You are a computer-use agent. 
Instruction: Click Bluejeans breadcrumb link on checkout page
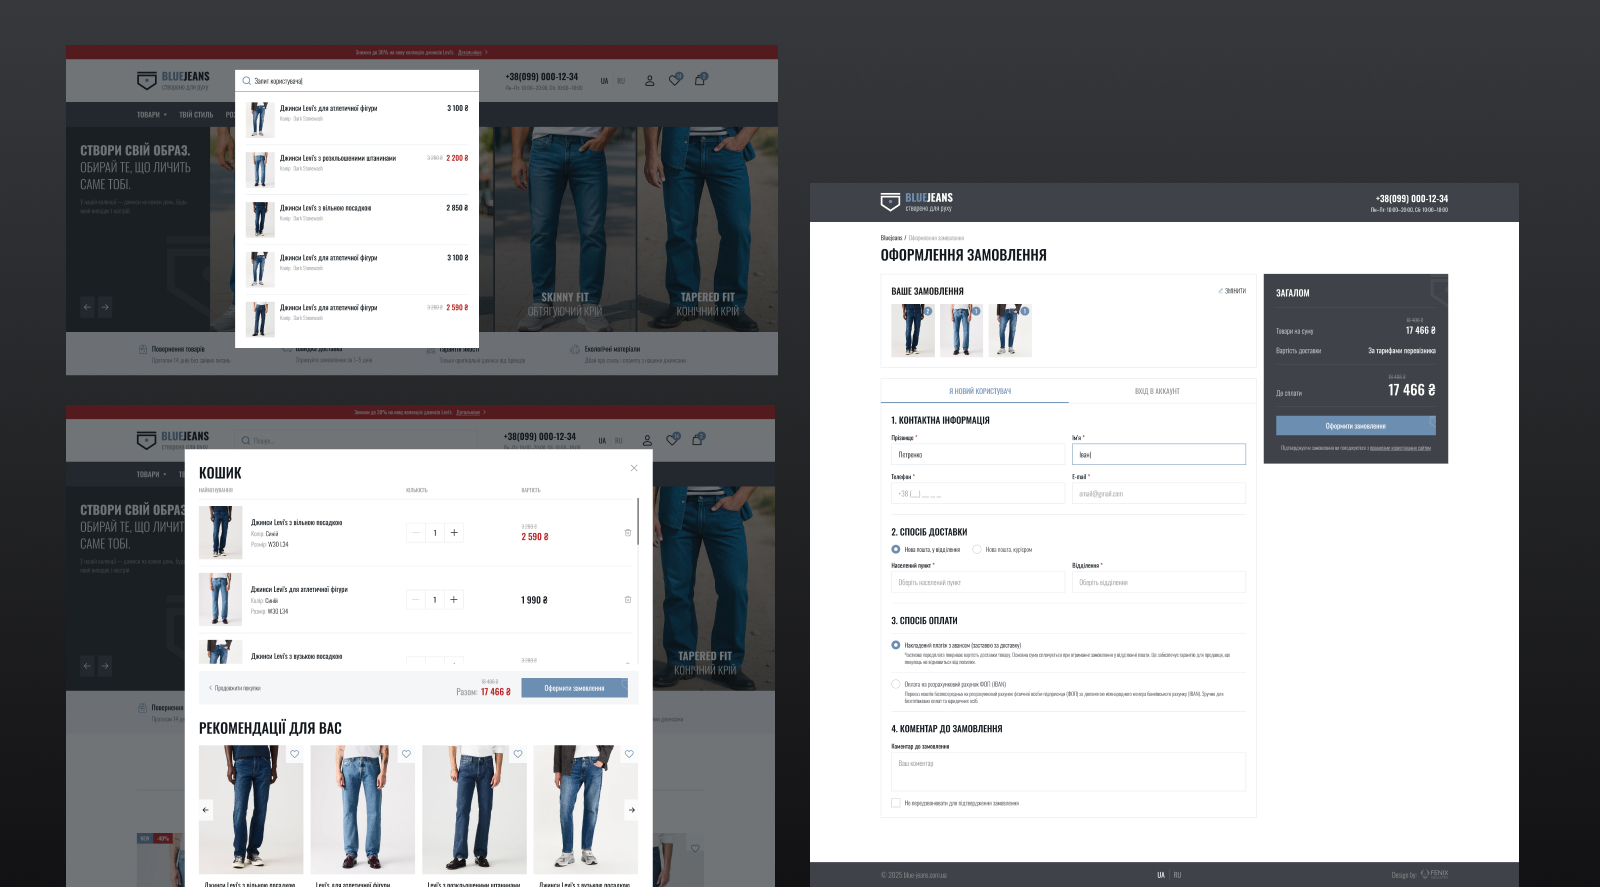[891, 238]
